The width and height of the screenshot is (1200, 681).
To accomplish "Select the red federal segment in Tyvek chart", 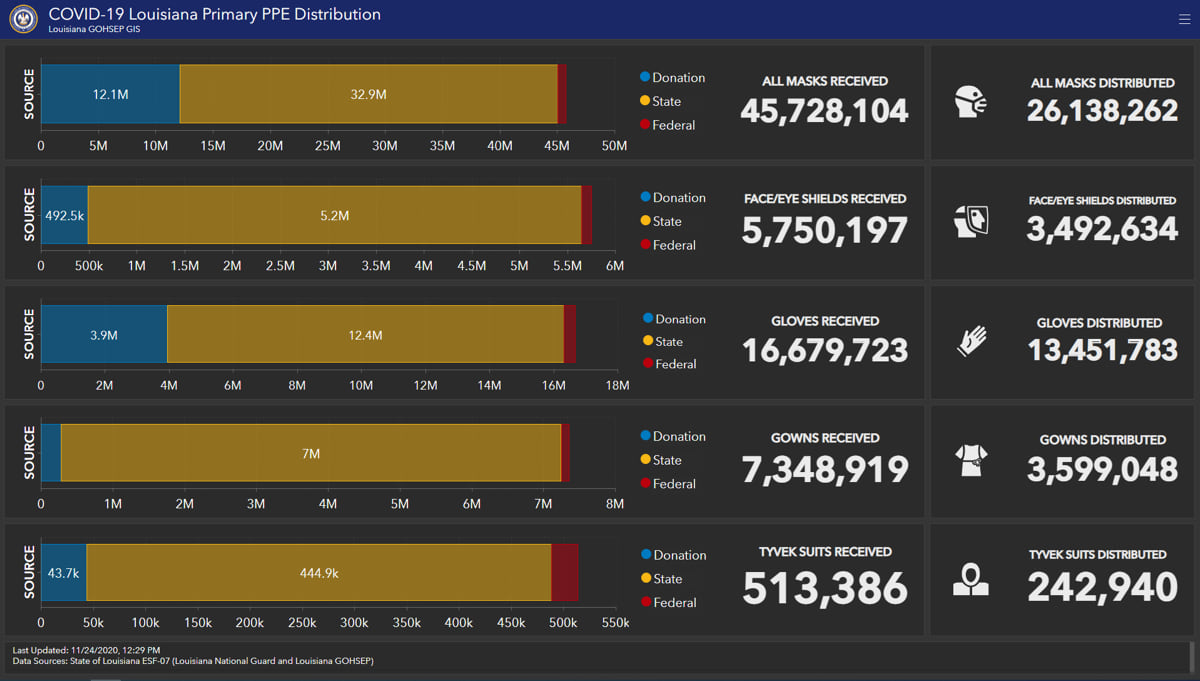I will tap(564, 573).
